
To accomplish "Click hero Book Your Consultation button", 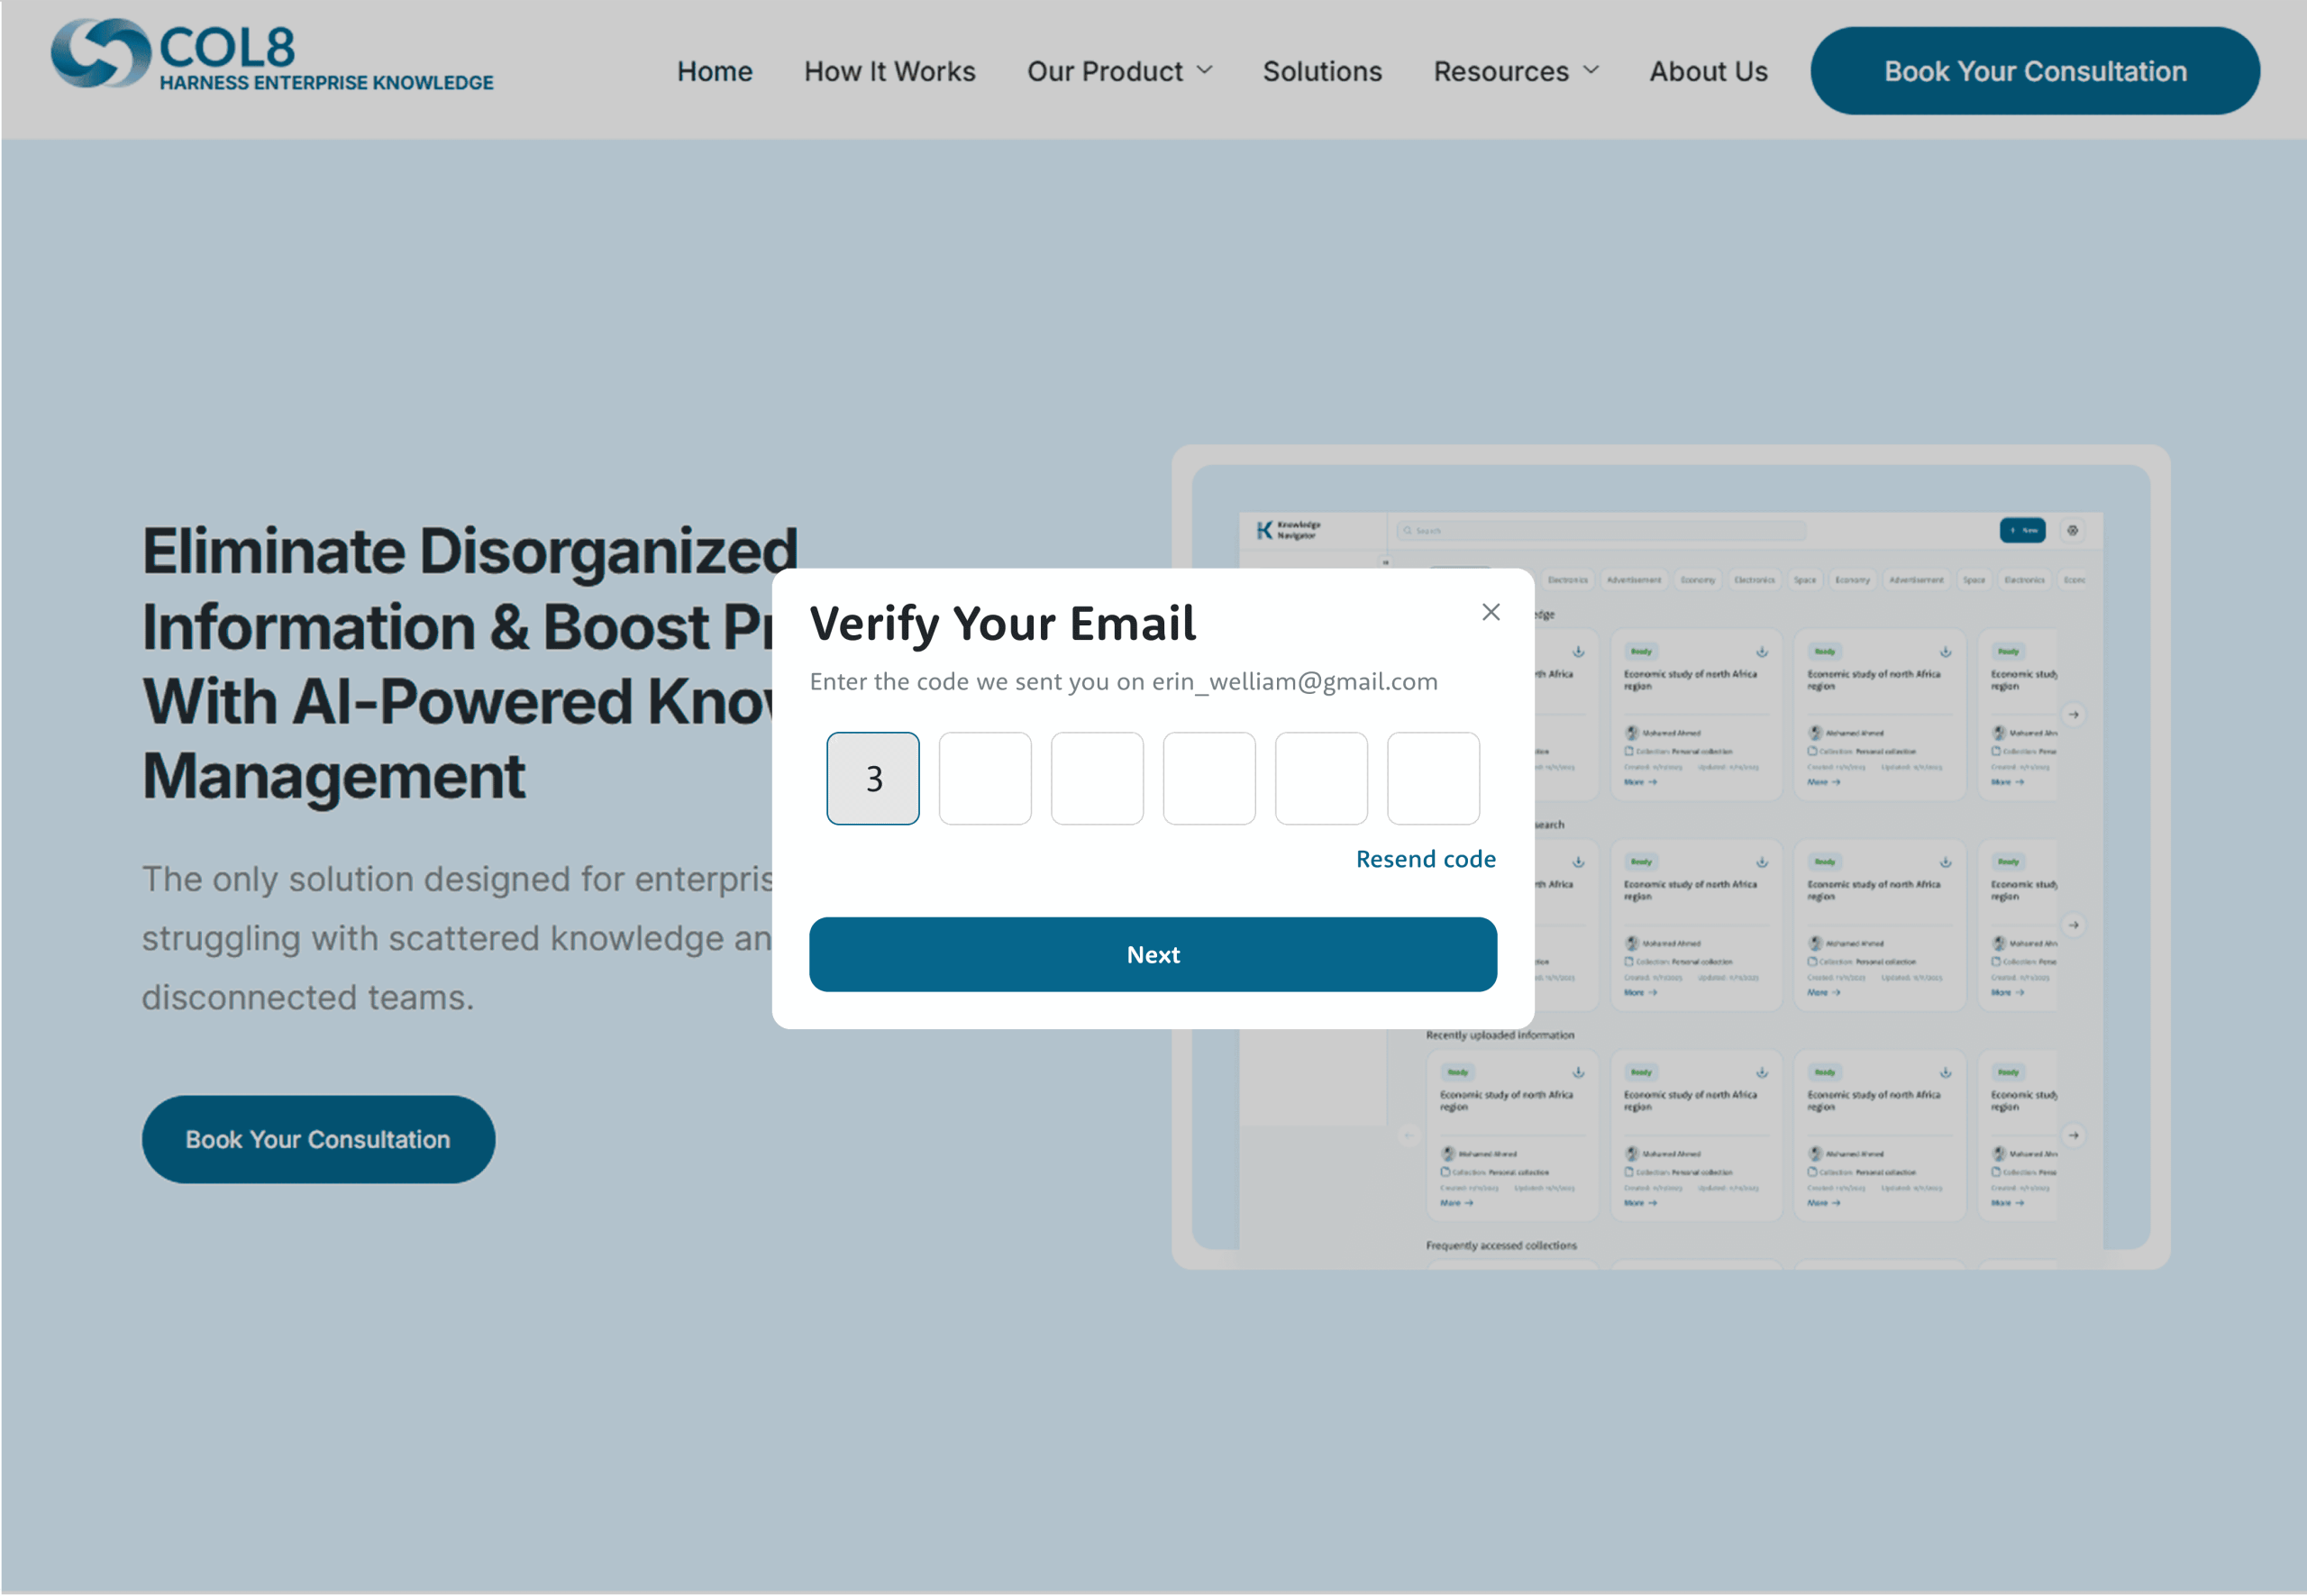I will [318, 1139].
